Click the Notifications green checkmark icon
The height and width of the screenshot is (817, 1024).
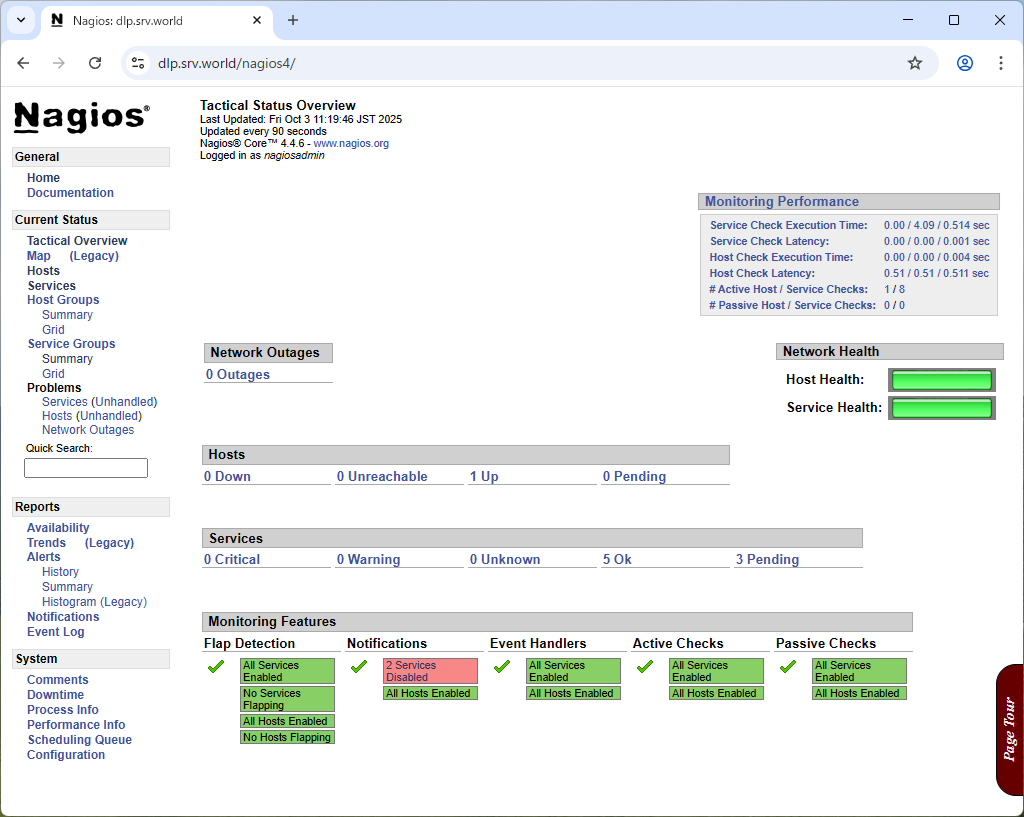(x=359, y=667)
